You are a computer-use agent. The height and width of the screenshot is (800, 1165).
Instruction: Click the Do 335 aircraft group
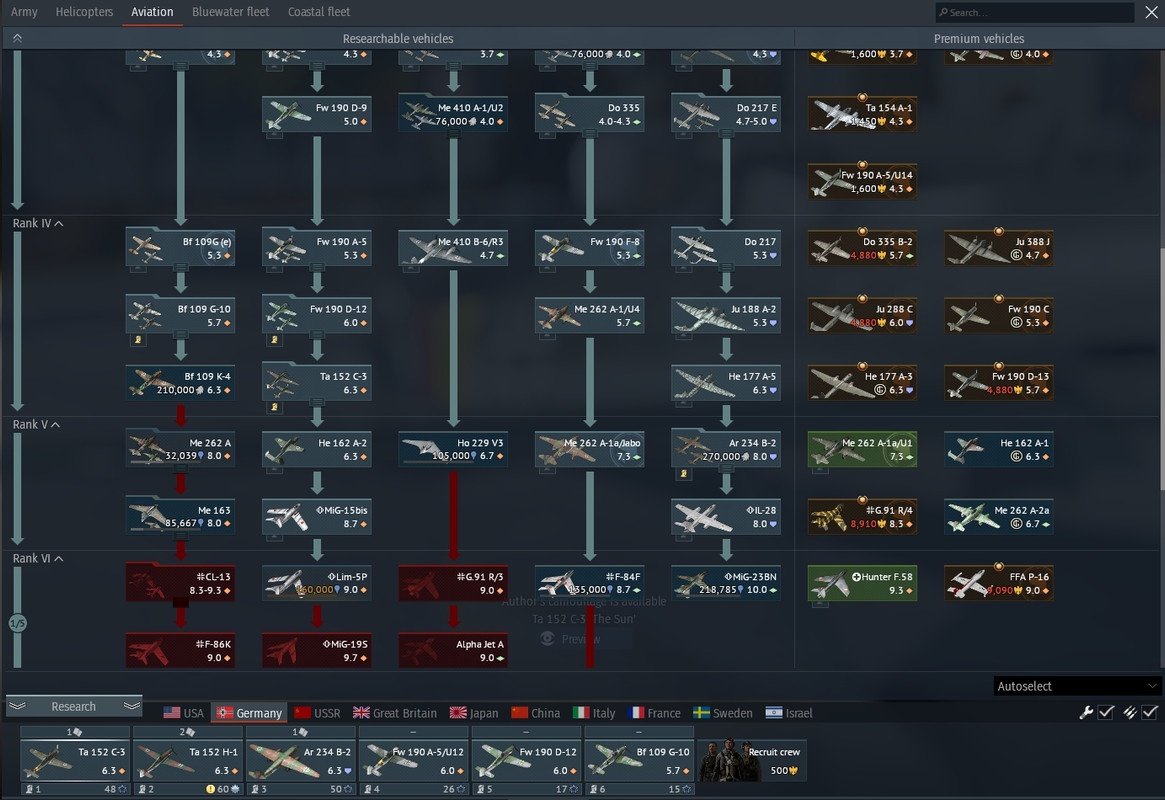pyautogui.click(x=589, y=114)
